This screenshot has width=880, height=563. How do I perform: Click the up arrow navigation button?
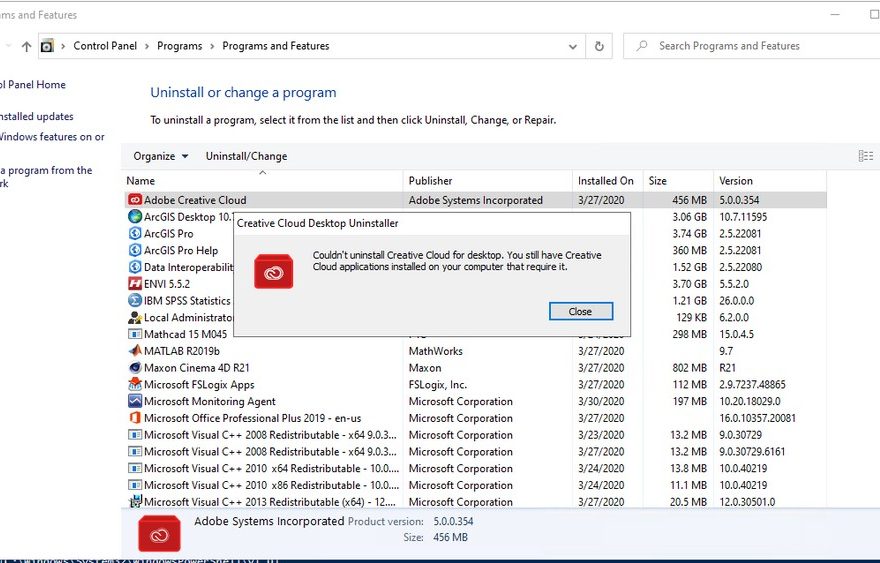tap(26, 47)
